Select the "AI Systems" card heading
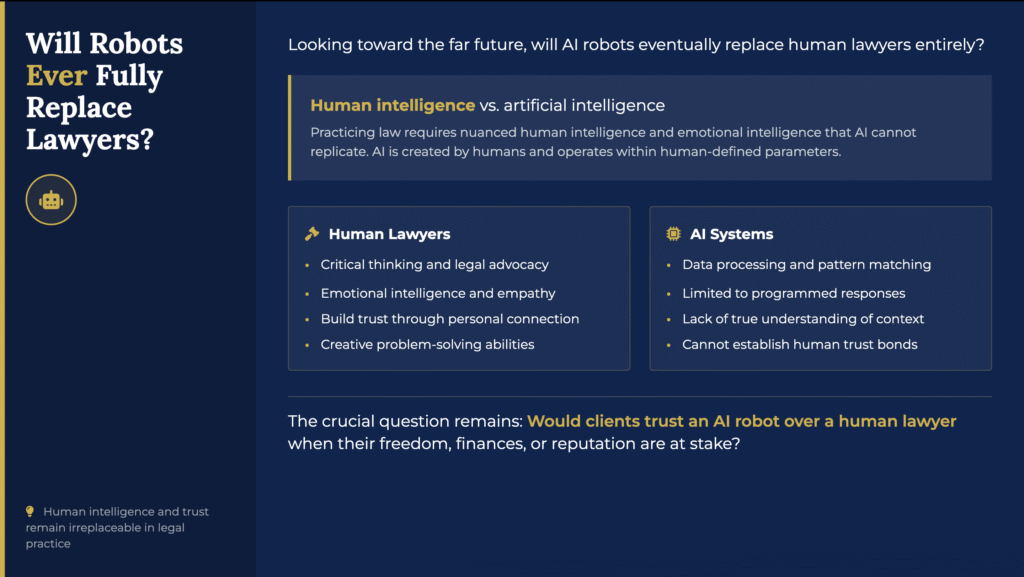This screenshot has height=577, width=1024. coord(731,234)
